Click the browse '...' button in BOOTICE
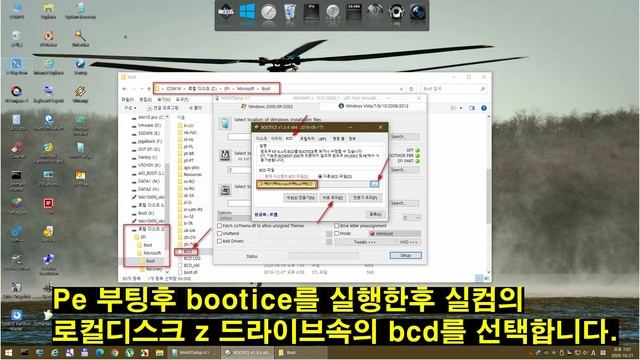The image size is (640, 360). click(375, 184)
